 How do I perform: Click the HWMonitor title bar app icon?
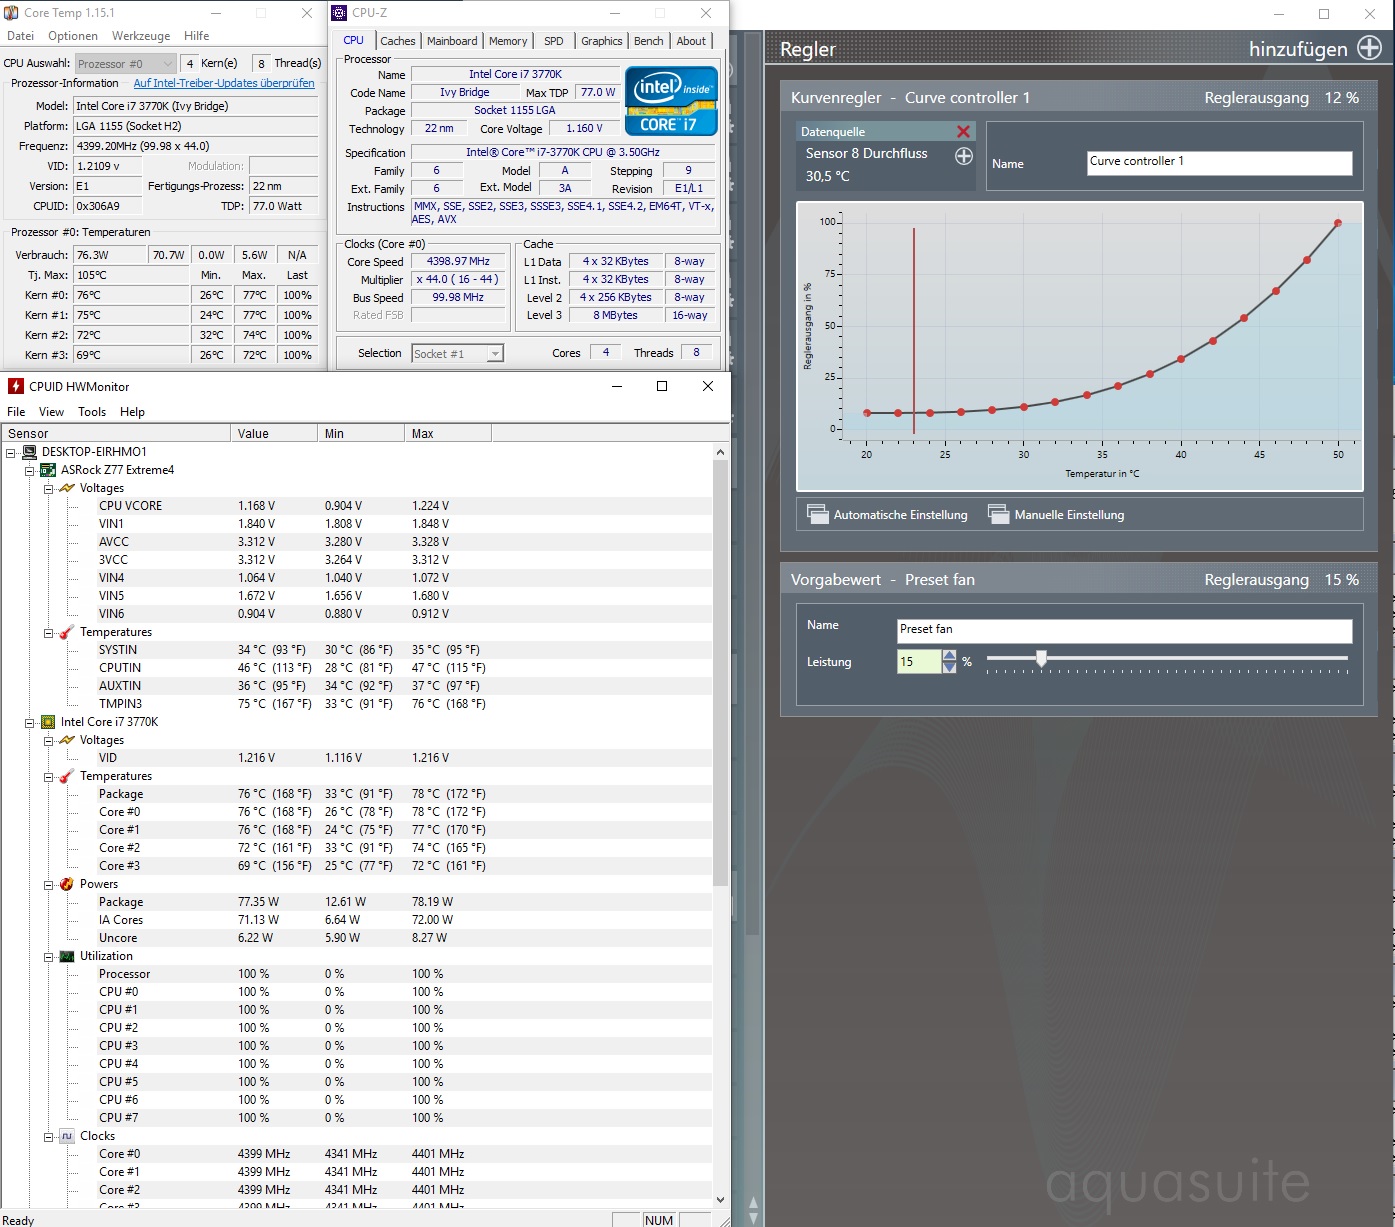click(15, 386)
